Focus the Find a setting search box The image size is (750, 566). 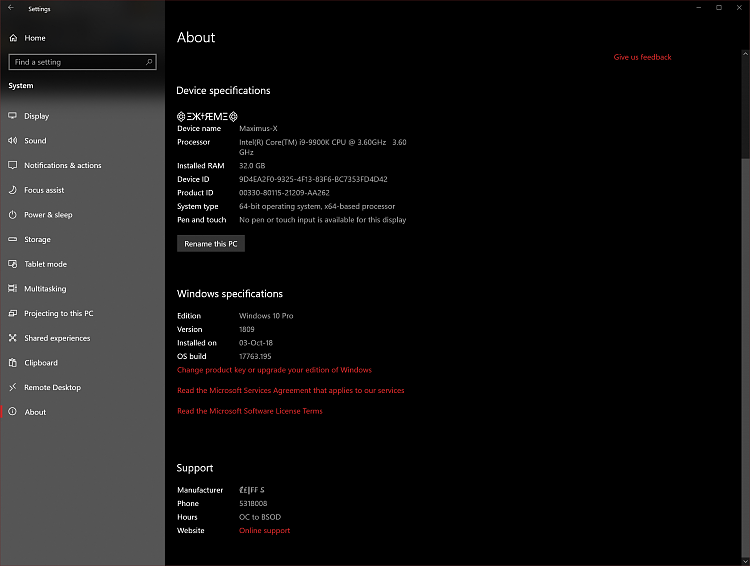(x=82, y=62)
